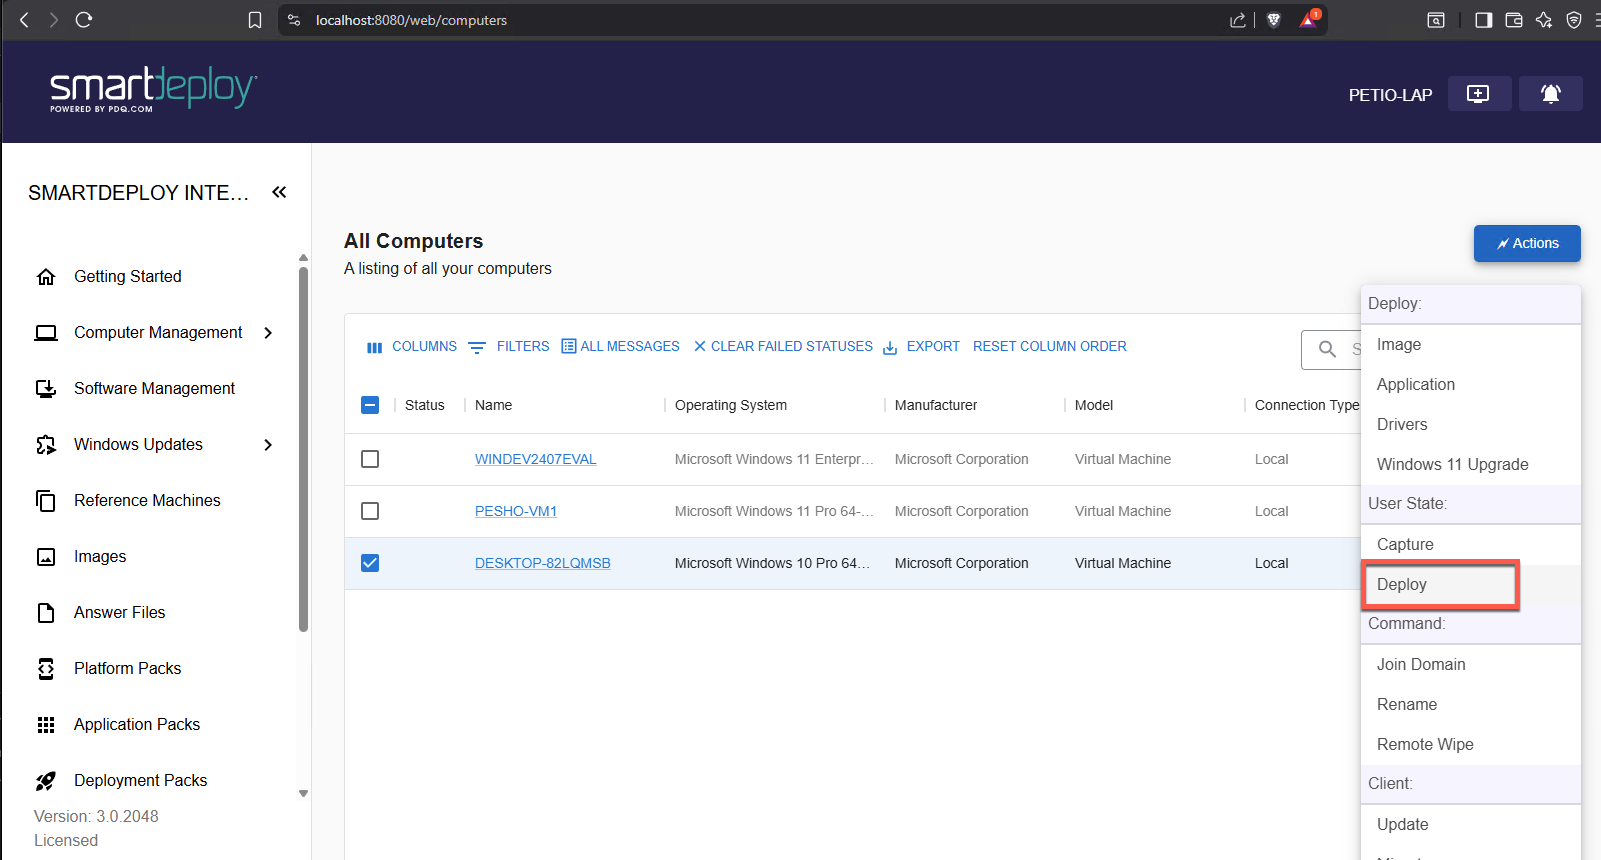
Task: Expand the Windows Updates submenu chevron
Action: (268, 445)
